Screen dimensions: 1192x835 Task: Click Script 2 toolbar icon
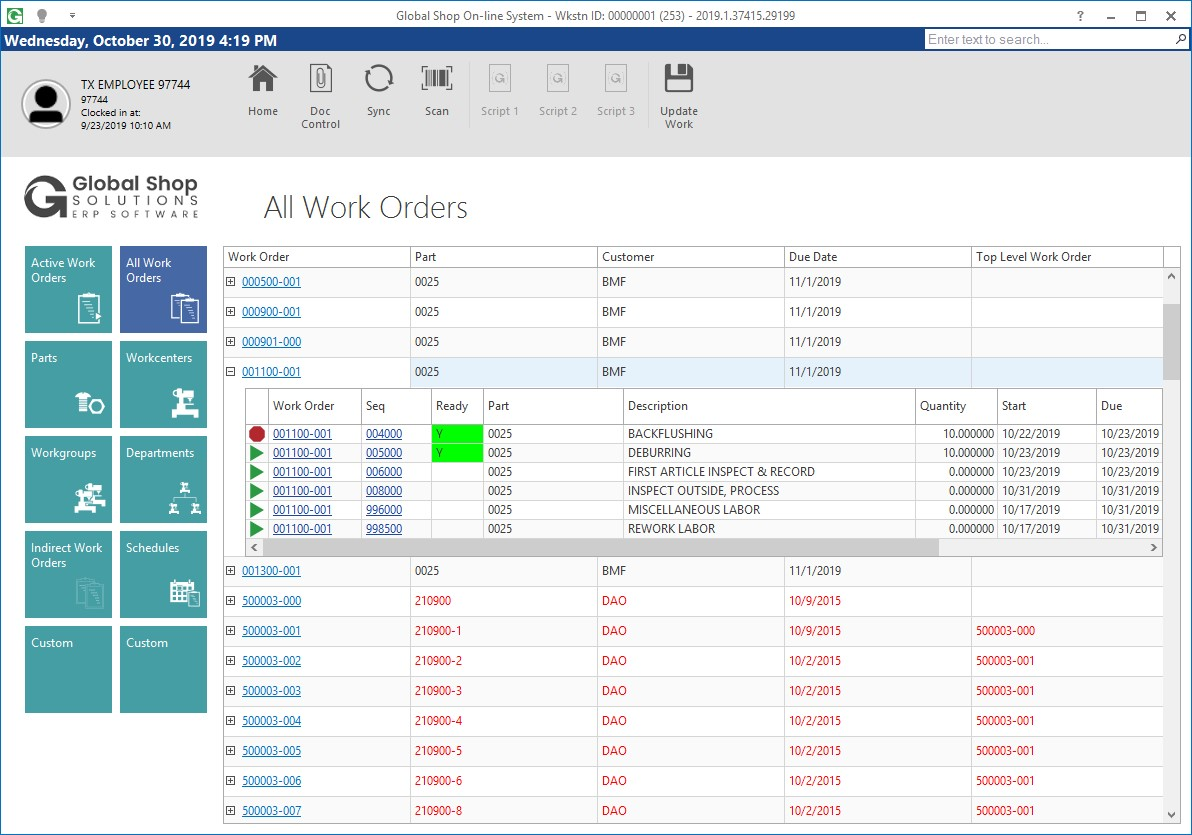tap(557, 79)
